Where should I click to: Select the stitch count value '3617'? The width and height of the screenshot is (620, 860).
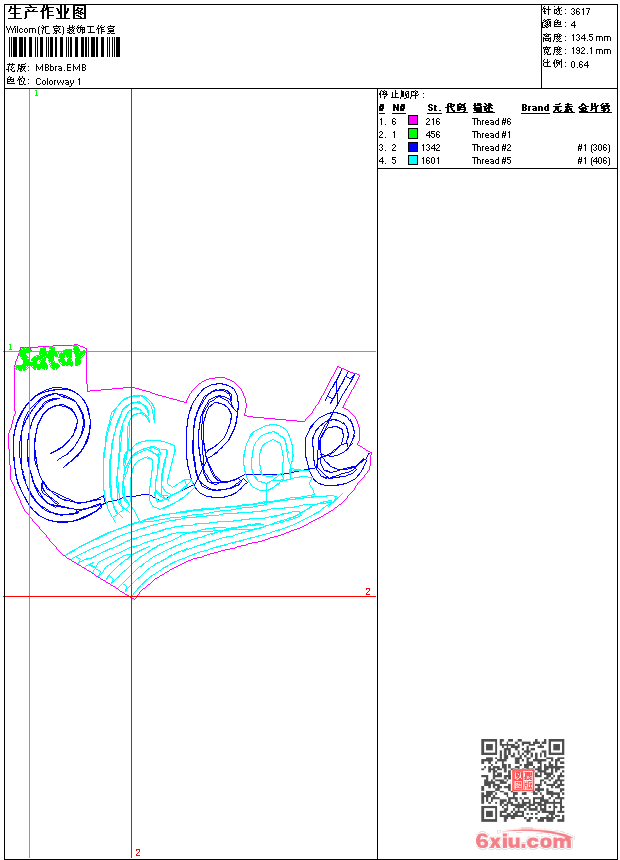click(580, 12)
